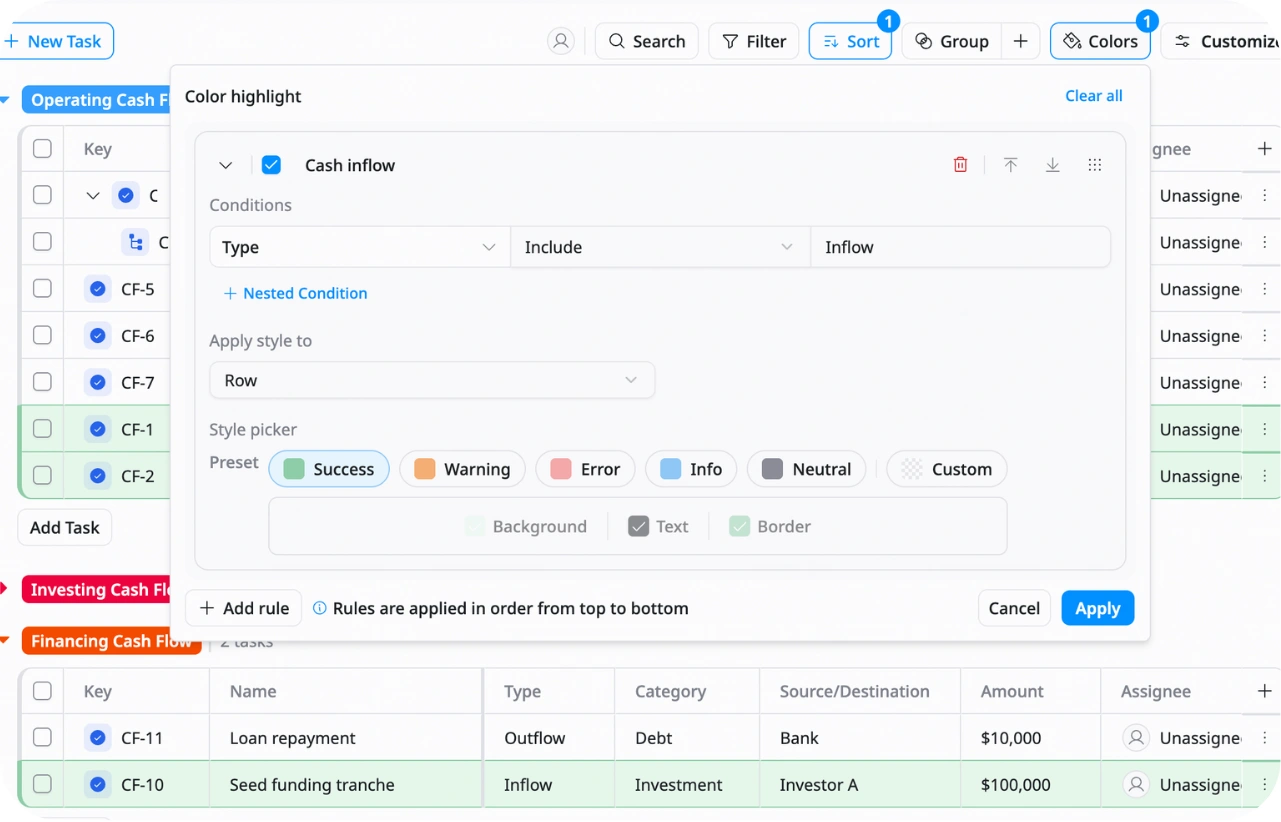1281x822 pixels.
Task: Toggle the Cash inflow rule checkbox
Action: coord(271,165)
